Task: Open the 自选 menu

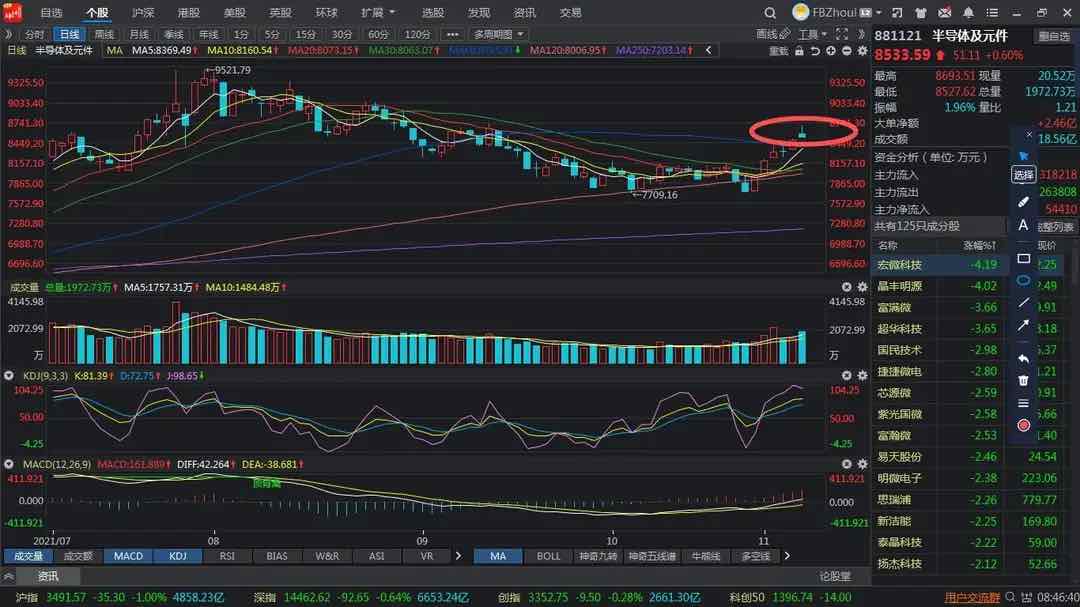Action: point(51,12)
